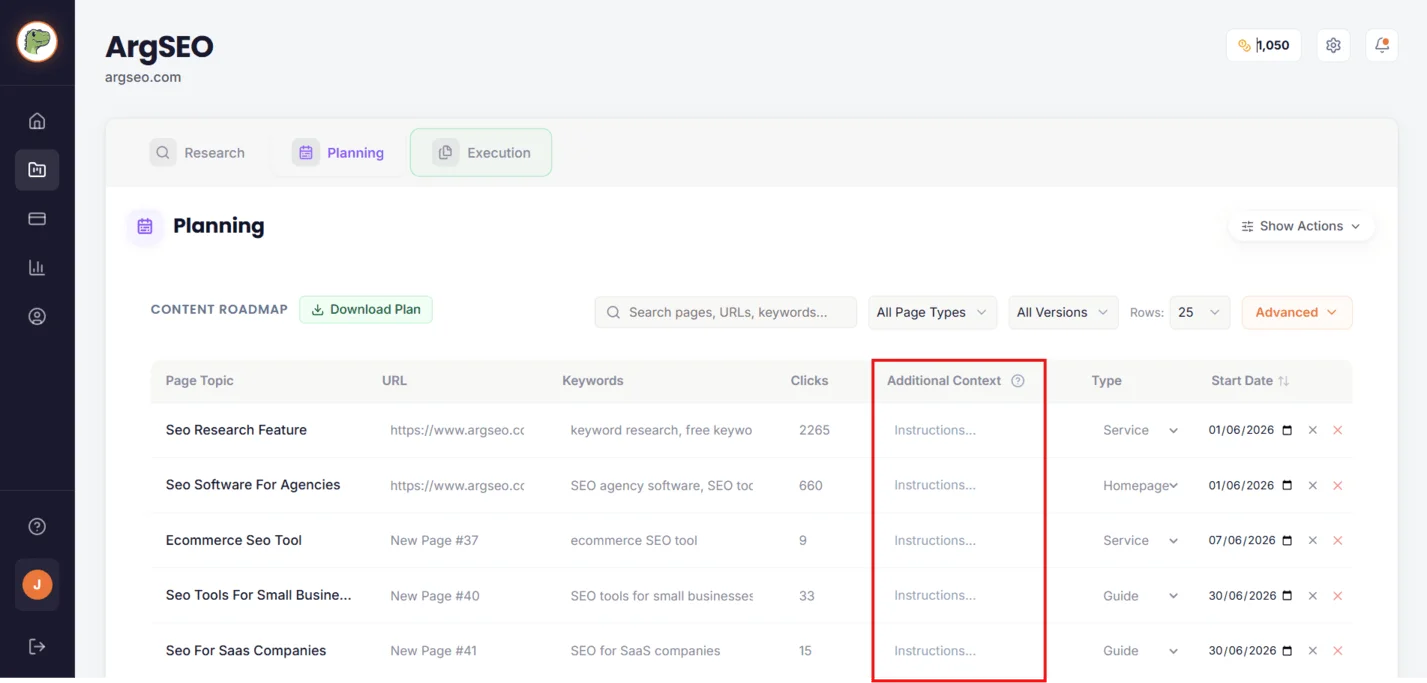The image size is (1427, 683).
Task: Click gray X in Seo Tools For Small Business row
Action: (1313, 595)
